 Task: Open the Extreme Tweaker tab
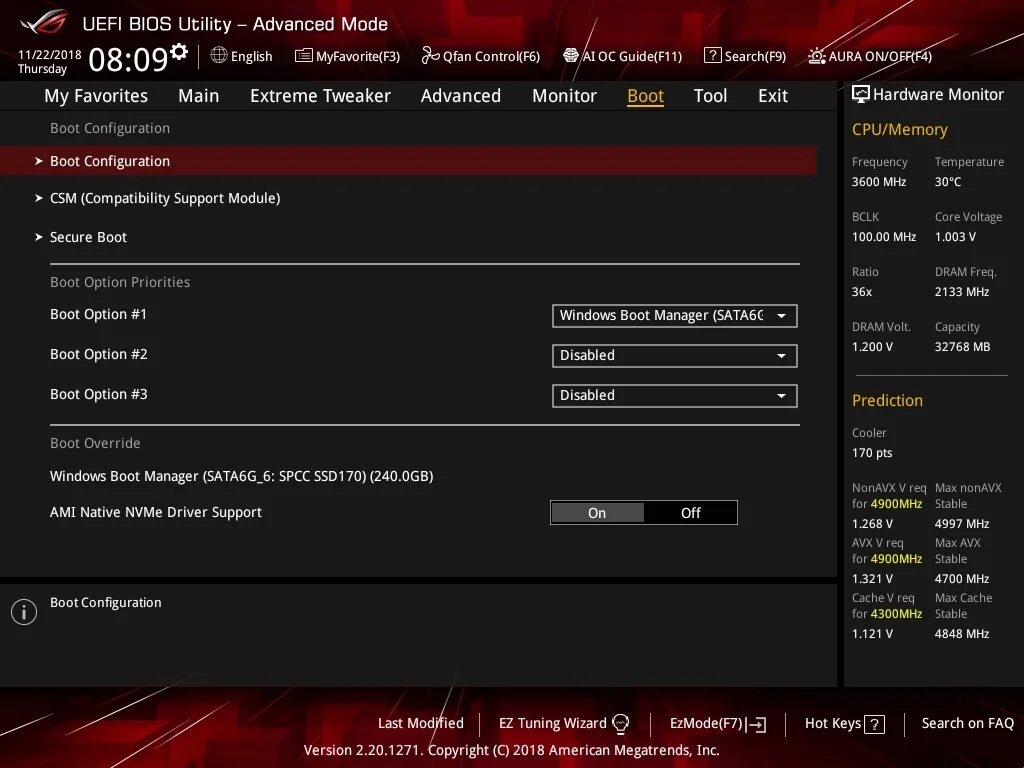(320, 96)
